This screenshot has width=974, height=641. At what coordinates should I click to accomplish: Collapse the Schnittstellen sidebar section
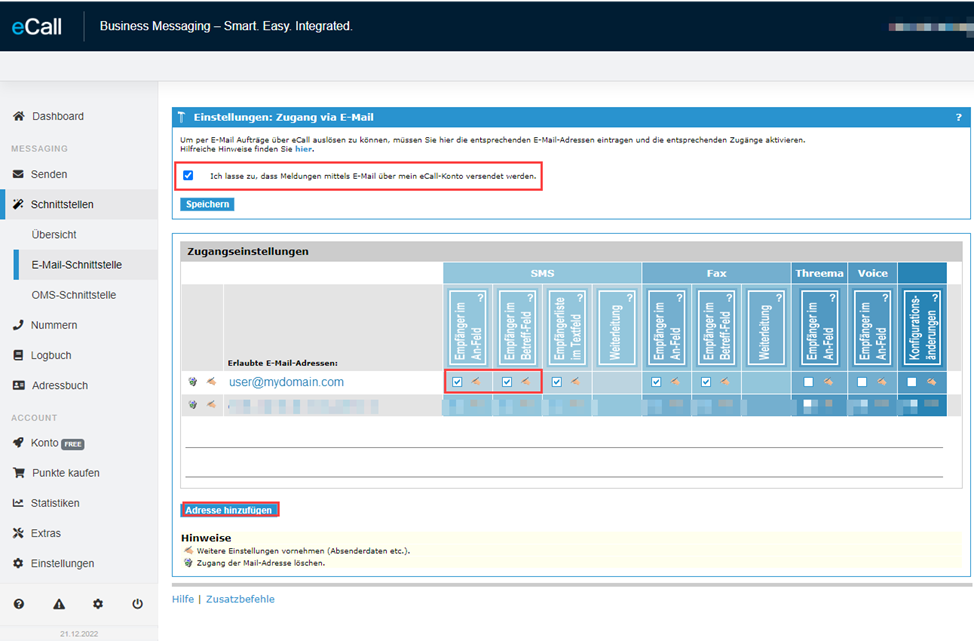click(x=62, y=204)
